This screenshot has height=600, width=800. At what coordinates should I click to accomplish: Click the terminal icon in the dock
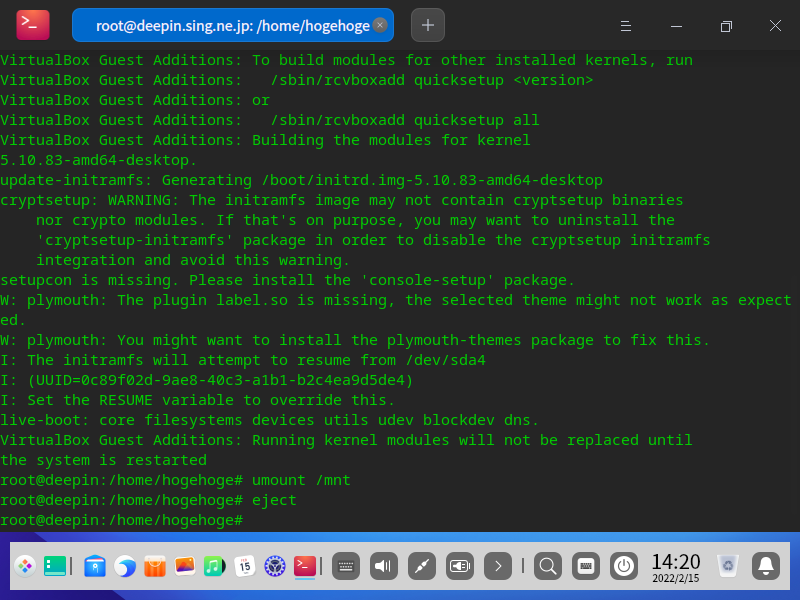tap(305, 566)
